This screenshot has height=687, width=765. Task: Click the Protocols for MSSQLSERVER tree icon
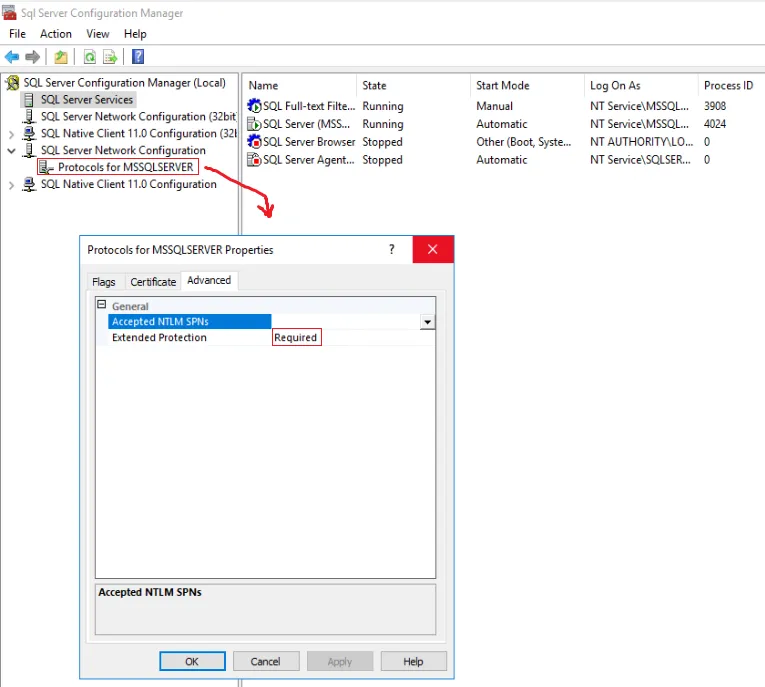(46, 167)
